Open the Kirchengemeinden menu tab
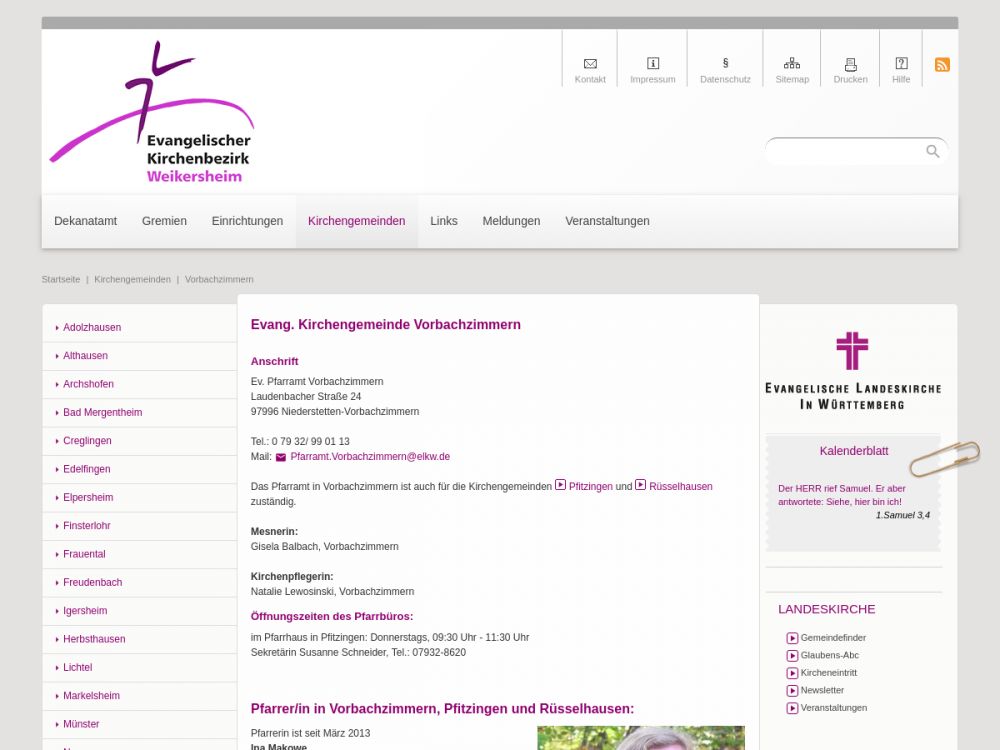 click(x=356, y=221)
